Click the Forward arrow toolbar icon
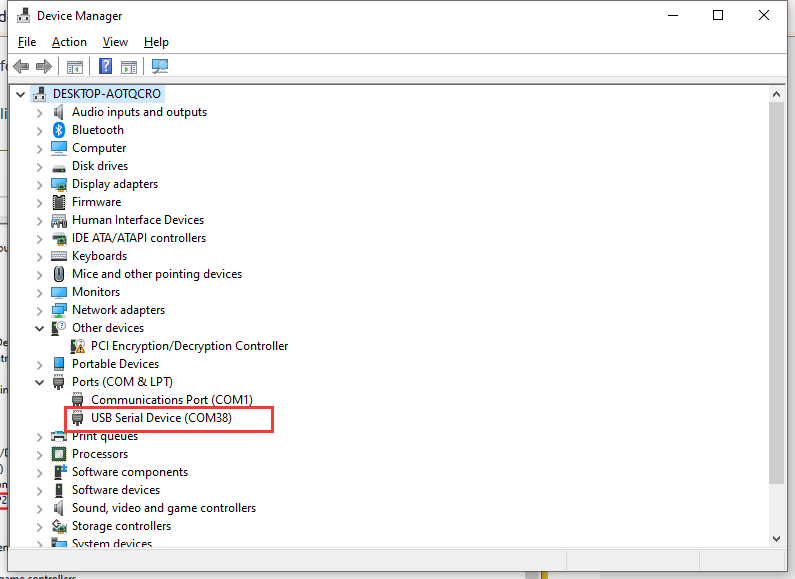795x579 pixels. (x=44, y=66)
